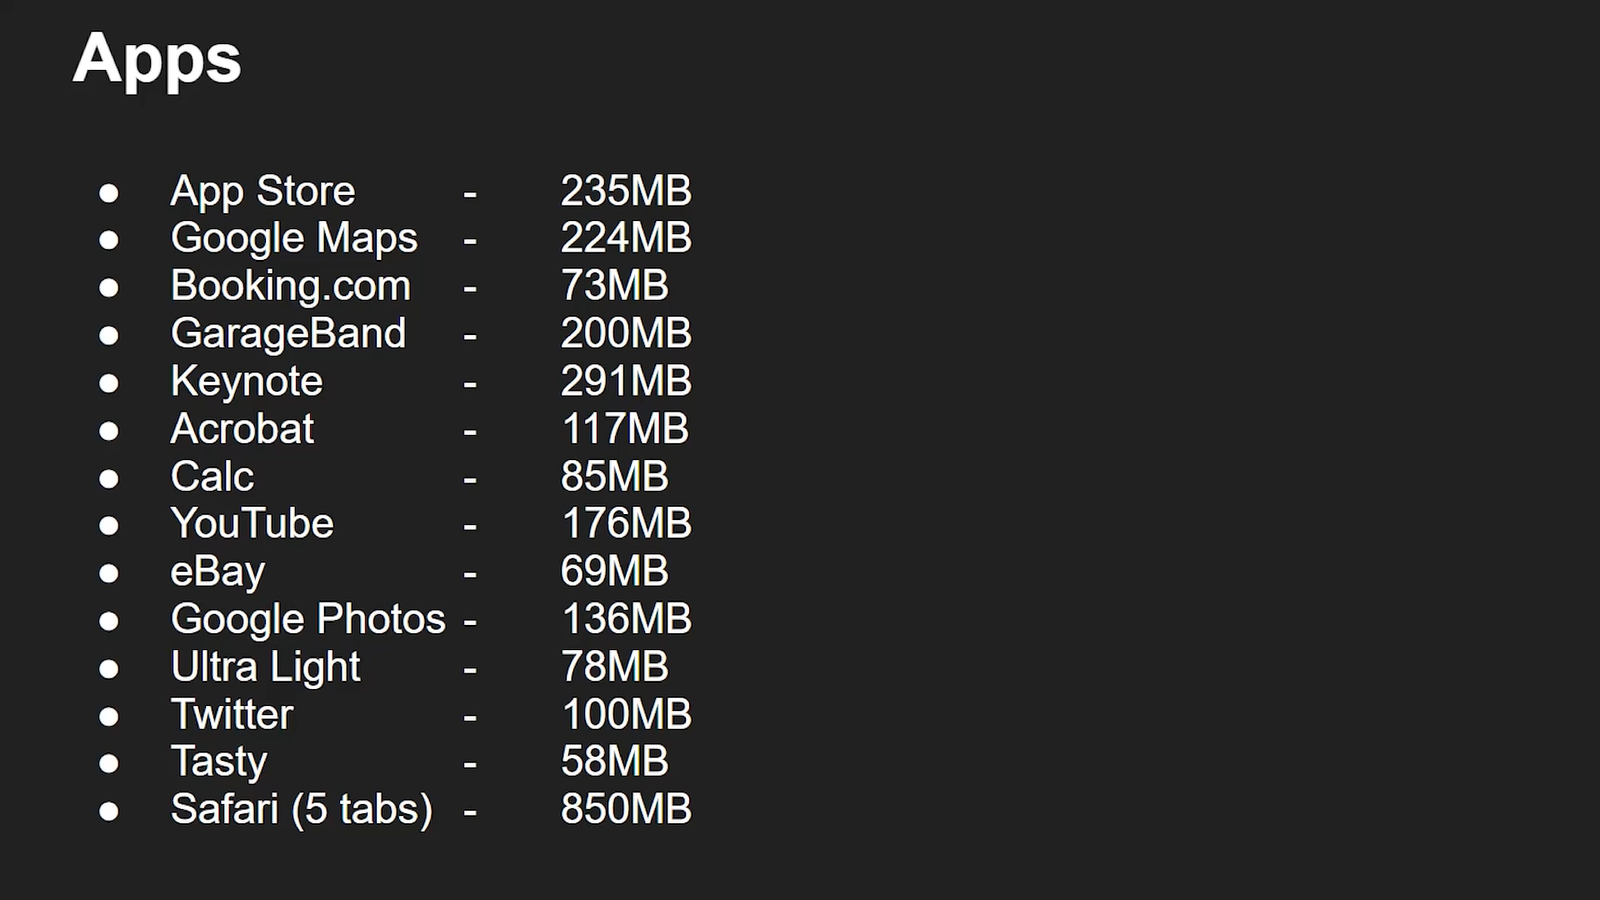Select the "Google Maps" text
Viewport: 1600px width, 900px height.
point(294,238)
